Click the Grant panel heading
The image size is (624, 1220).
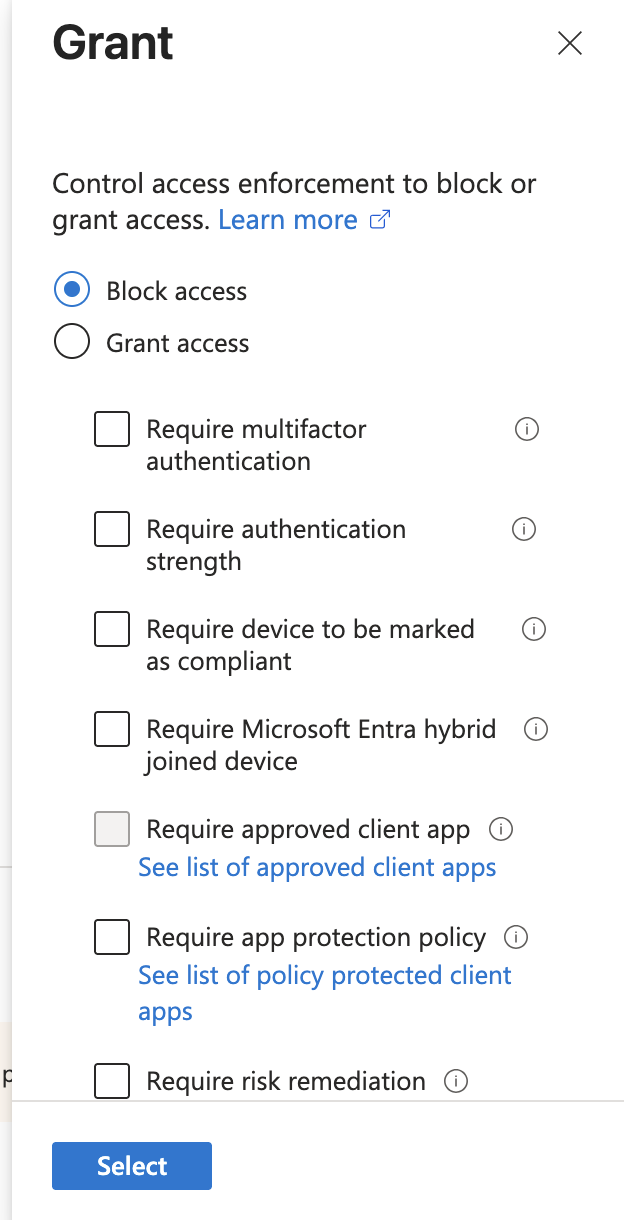click(113, 43)
